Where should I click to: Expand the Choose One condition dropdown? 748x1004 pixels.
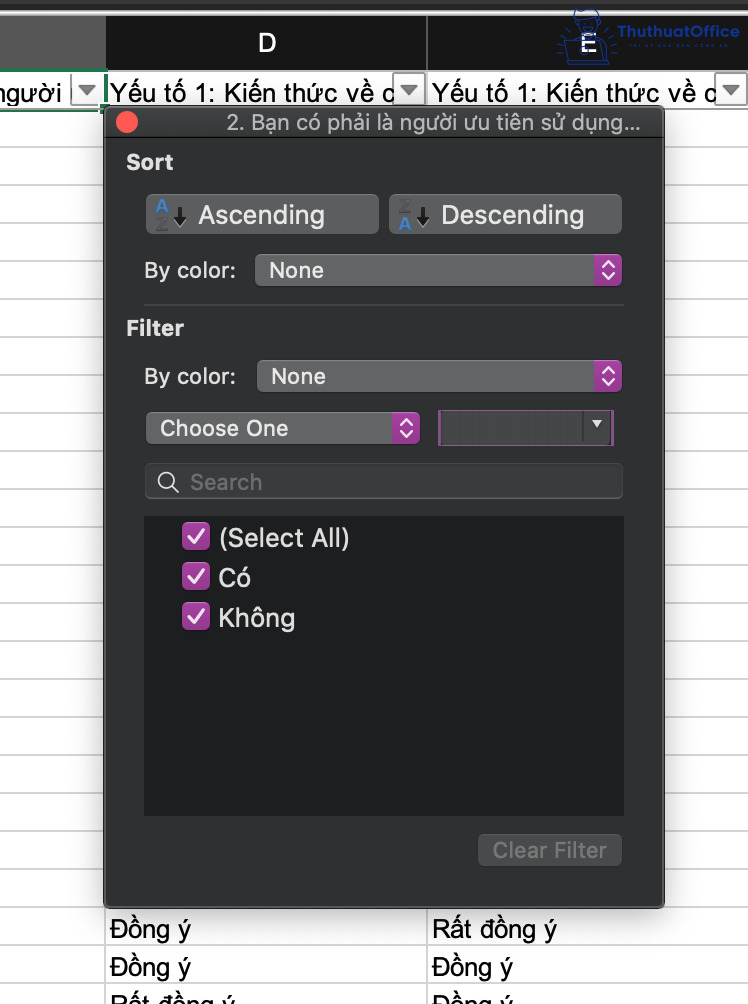tap(283, 428)
